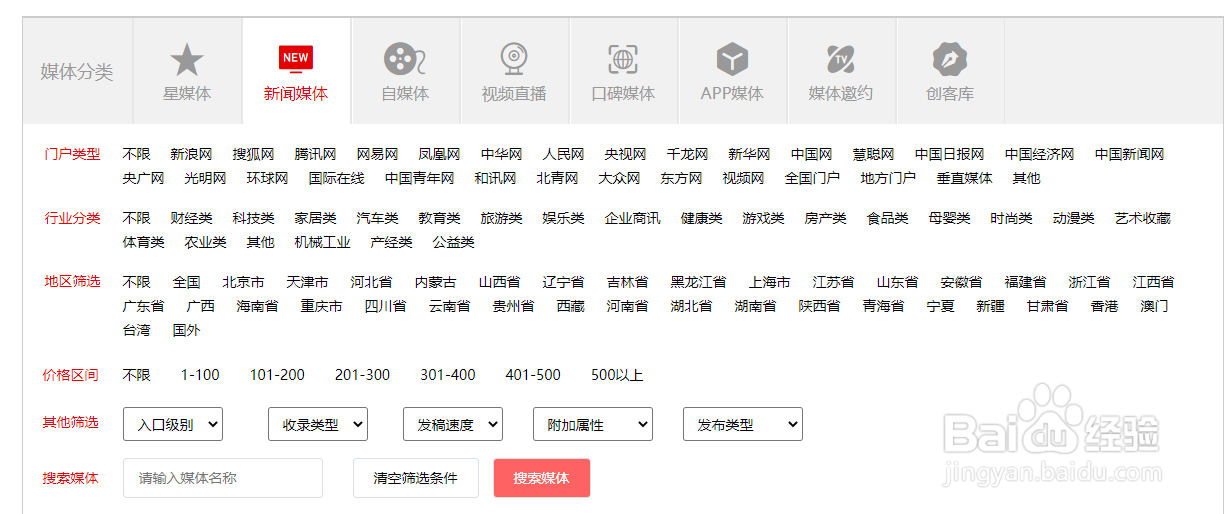Choose 腾讯网 portal filter

(315, 154)
